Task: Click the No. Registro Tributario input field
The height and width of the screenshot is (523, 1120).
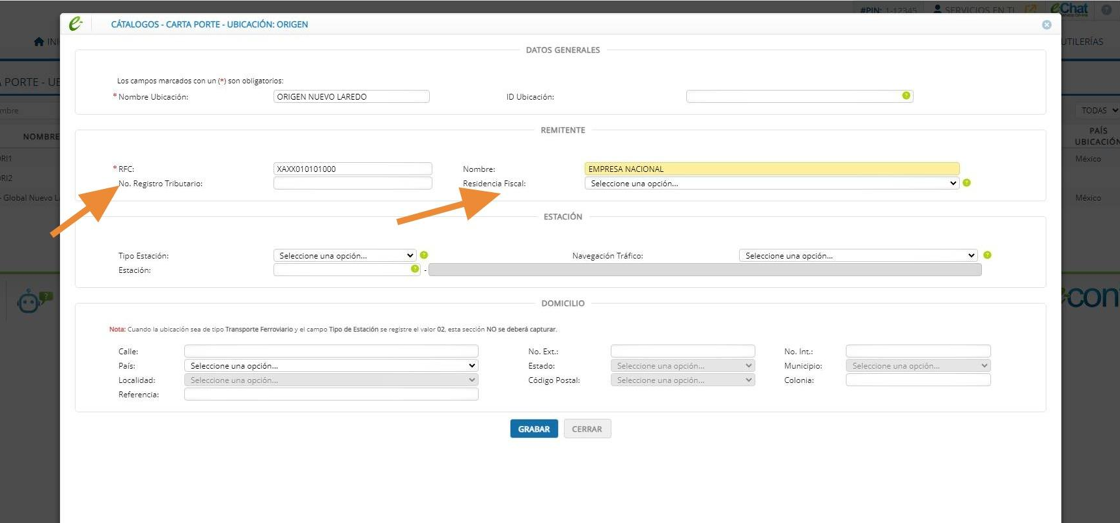Action: (353, 184)
